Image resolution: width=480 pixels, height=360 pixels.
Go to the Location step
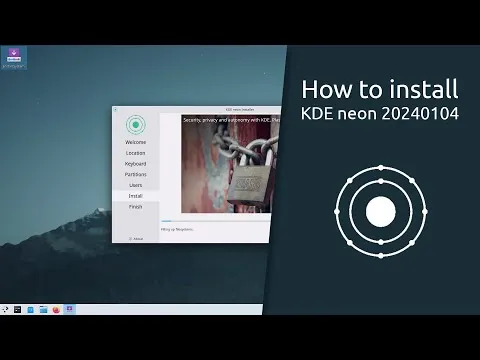pyautogui.click(x=135, y=153)
